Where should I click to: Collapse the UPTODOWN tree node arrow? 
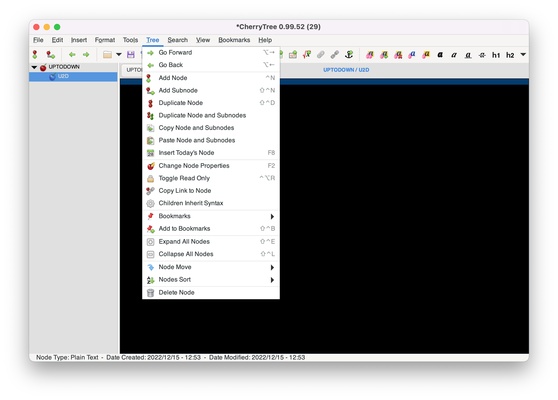pos(34,67)
